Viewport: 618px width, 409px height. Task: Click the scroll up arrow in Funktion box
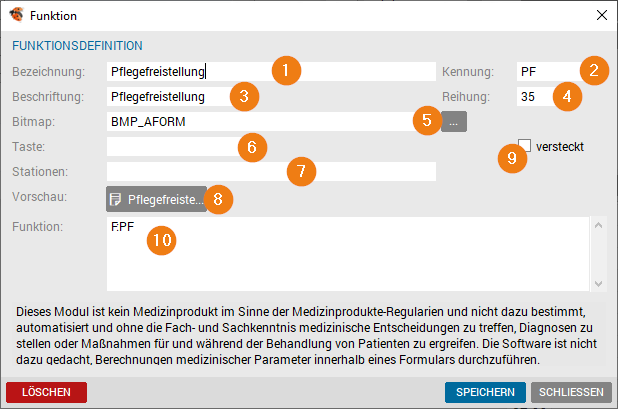click(598, 225)
